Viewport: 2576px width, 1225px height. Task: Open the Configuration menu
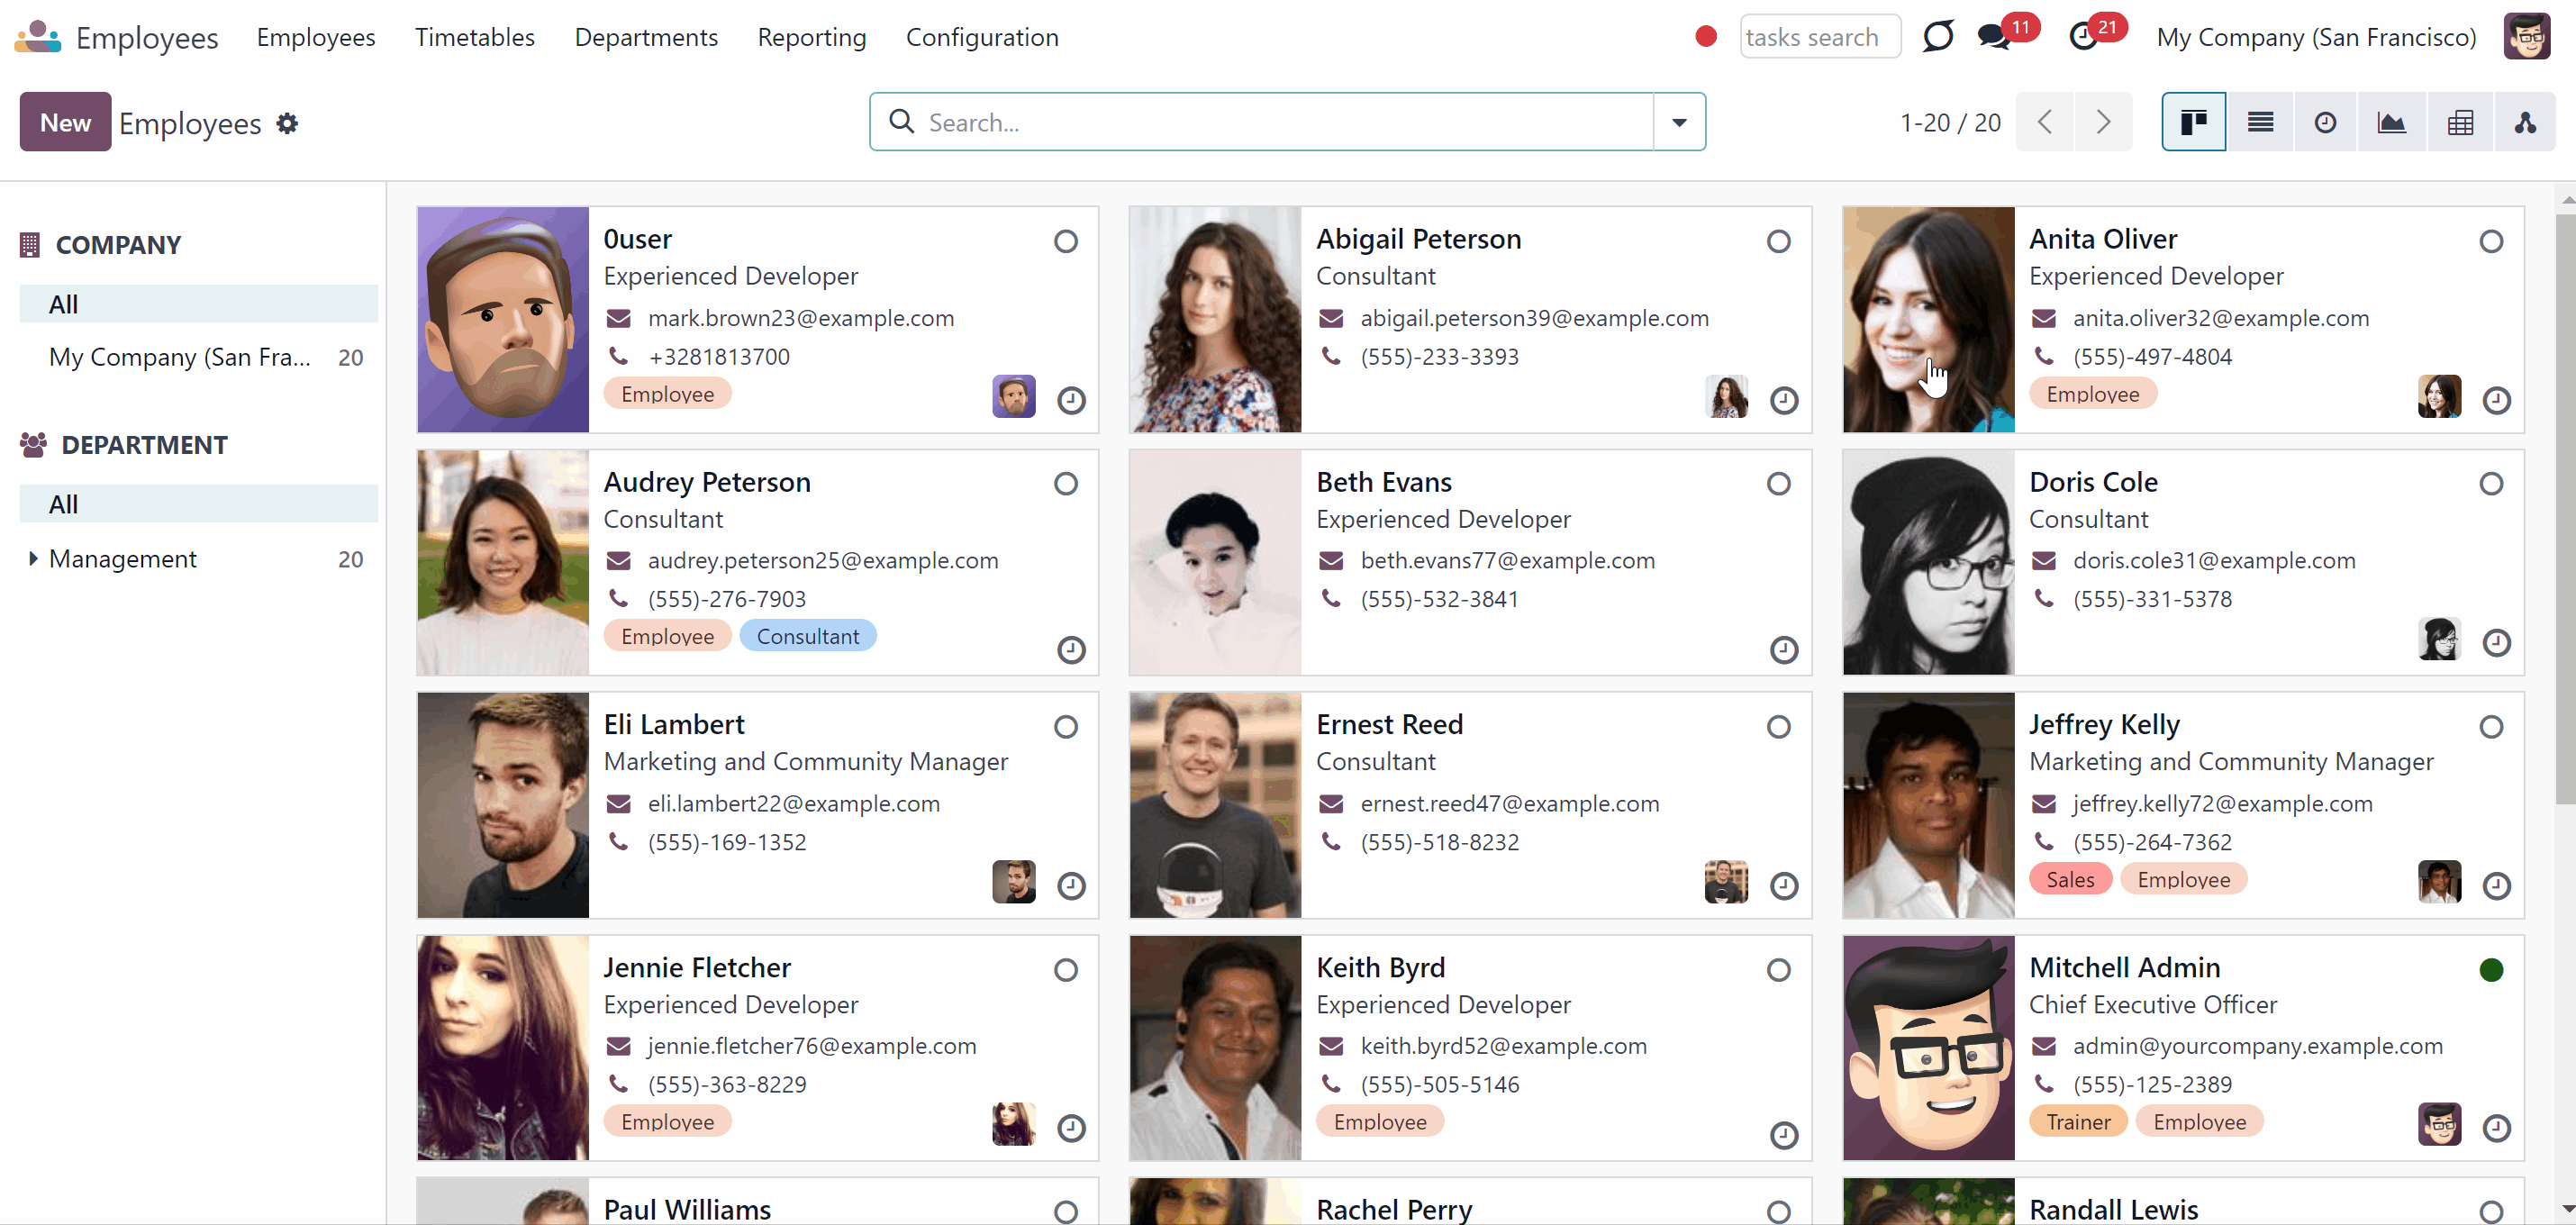[x=982, y=37]
